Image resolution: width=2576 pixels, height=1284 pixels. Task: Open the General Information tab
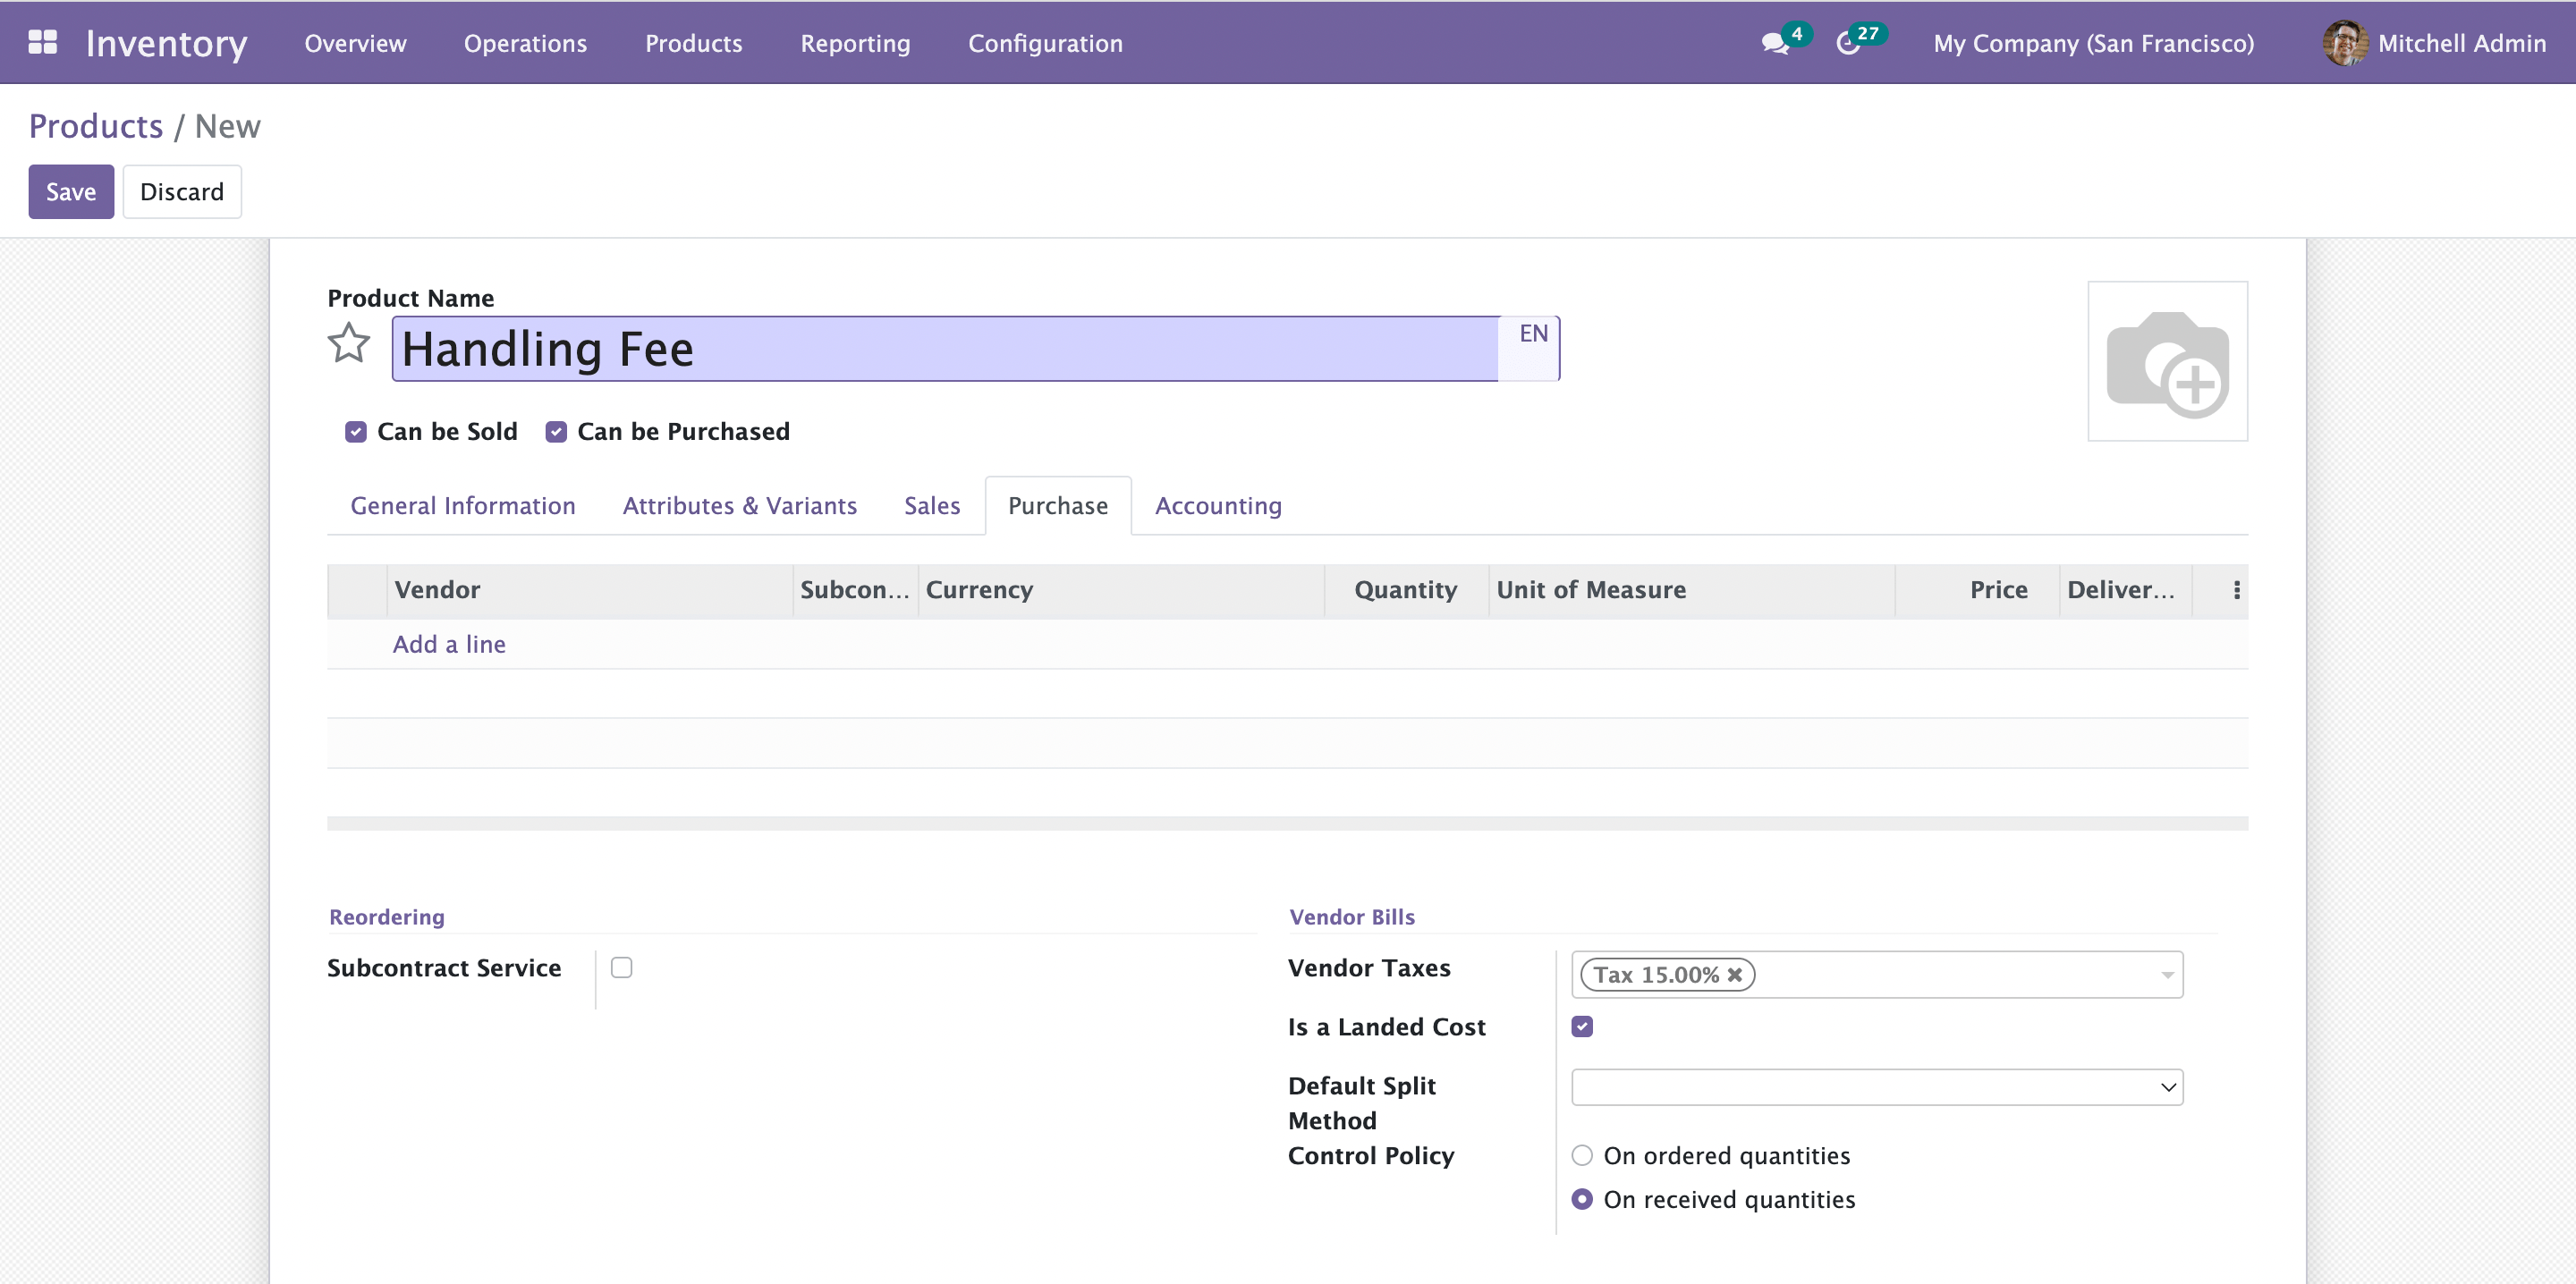pos(462,506)
